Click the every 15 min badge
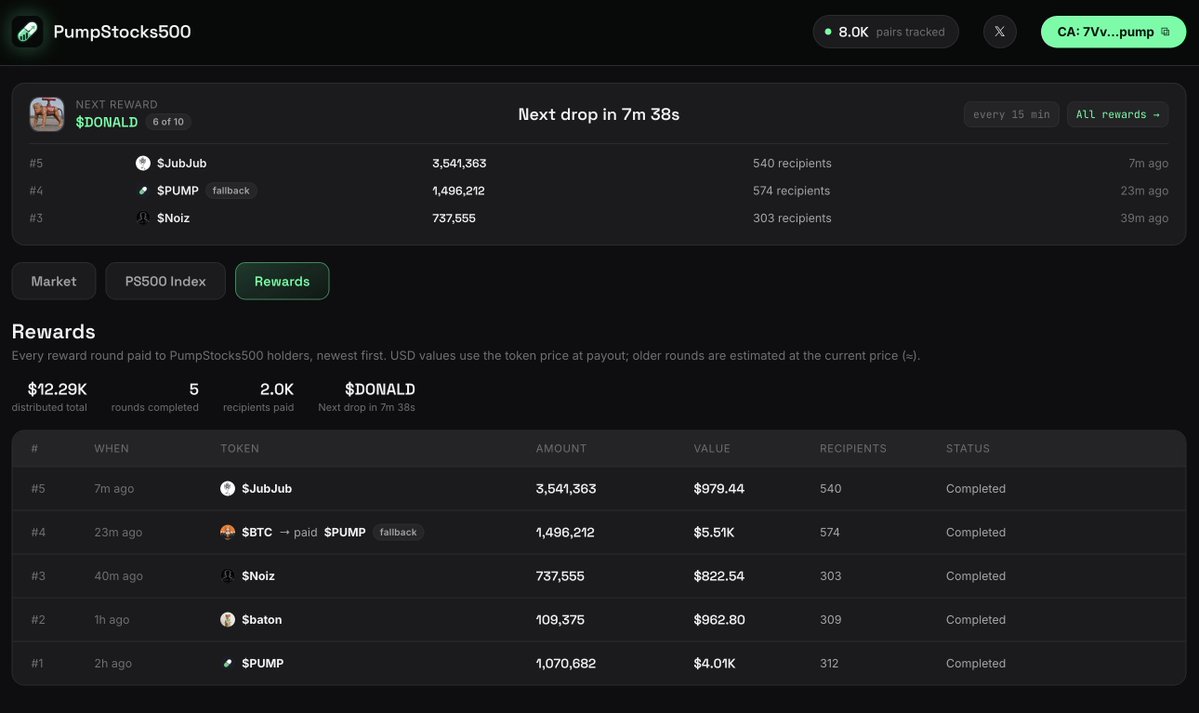This screenshot has height=713, width=1199. click(x=1011, y=114)
